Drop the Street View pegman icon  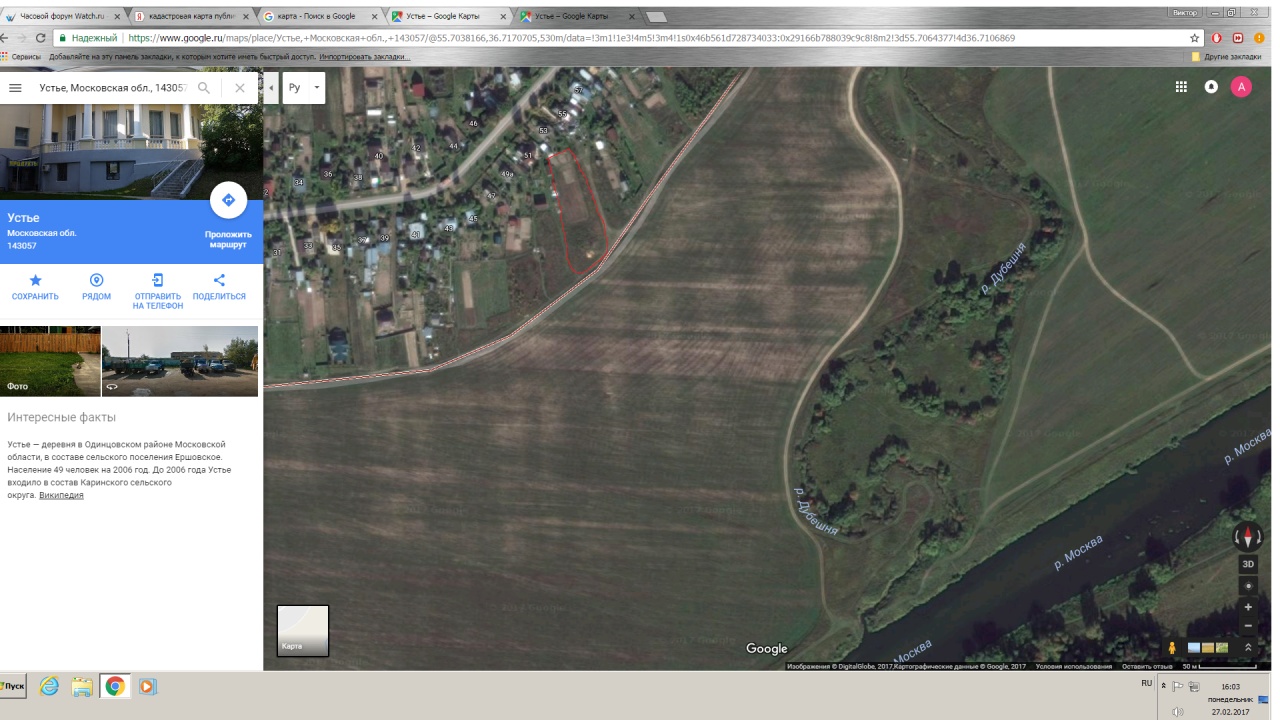pos(1172,647)
